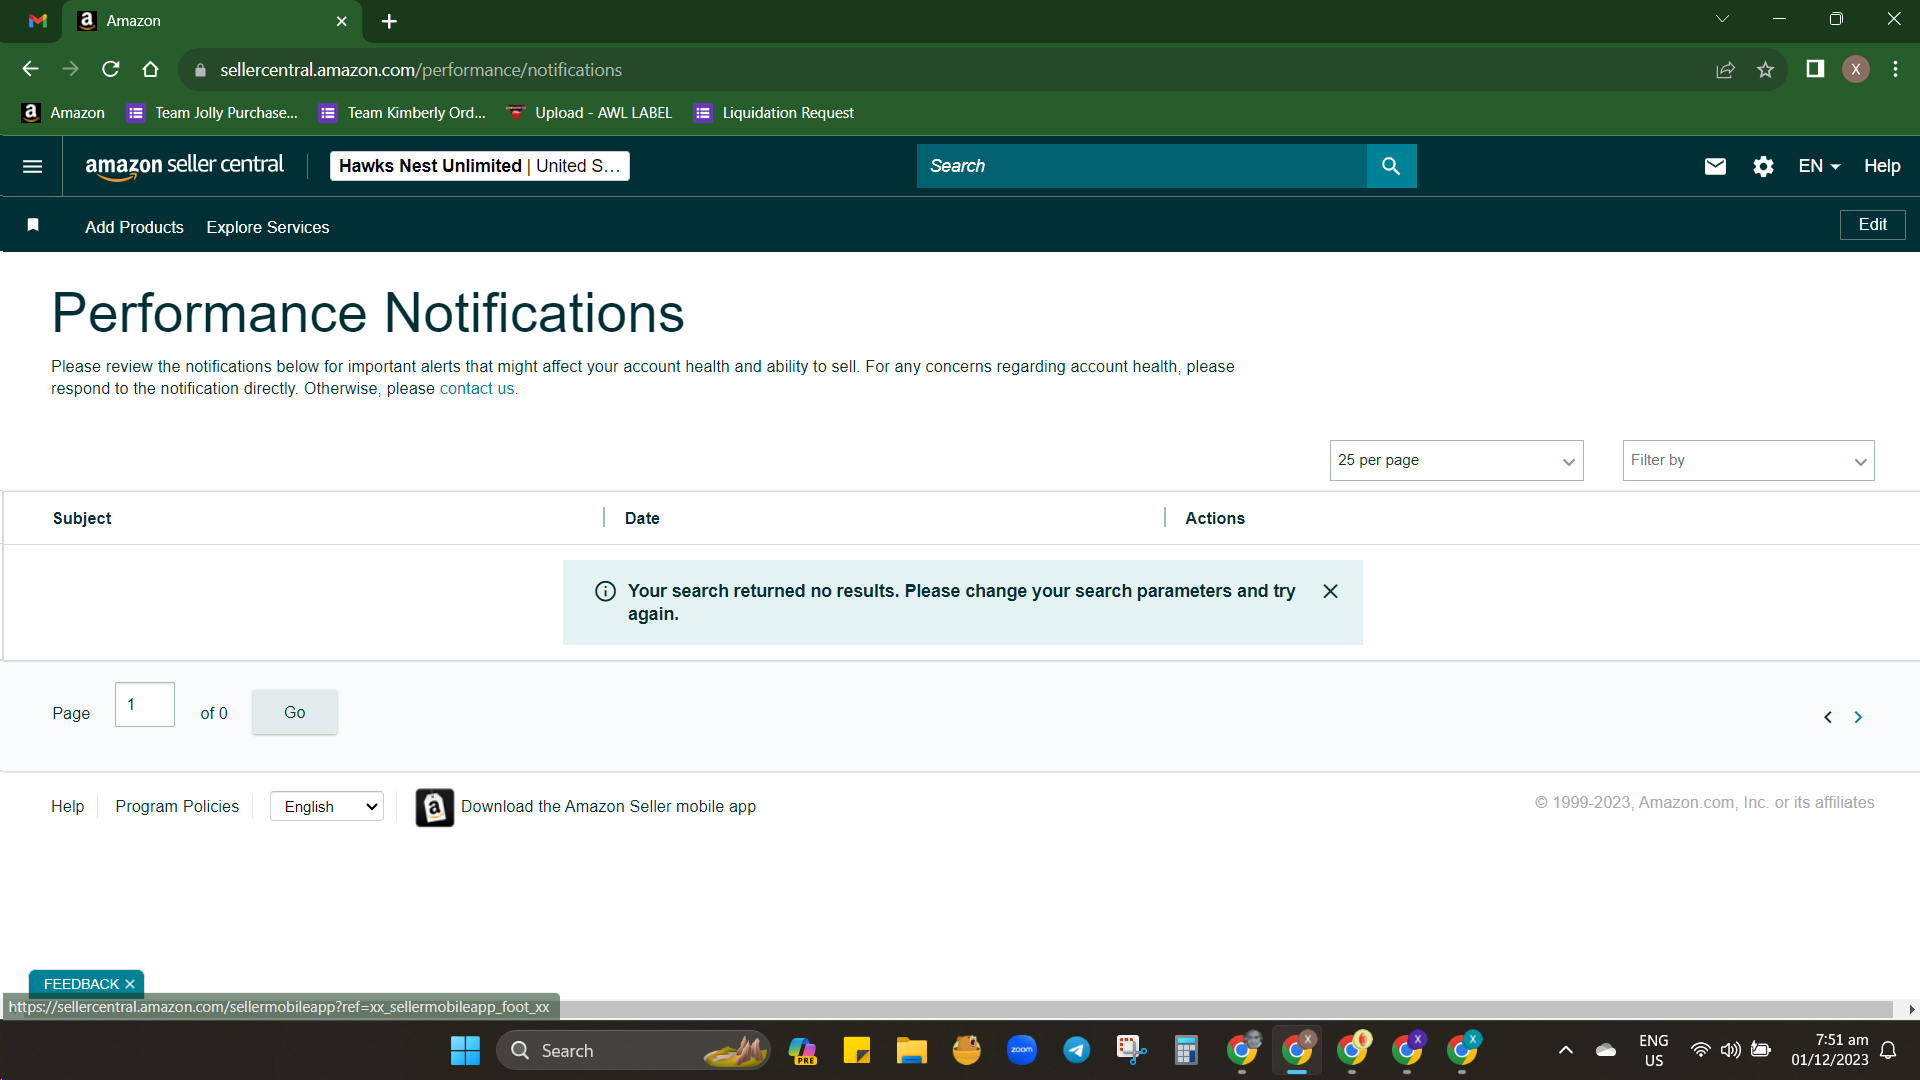Viewport: 1920px width, 1080px height.
Task: Click the Windows taskbar Search box
Action: click(632, 1051)
